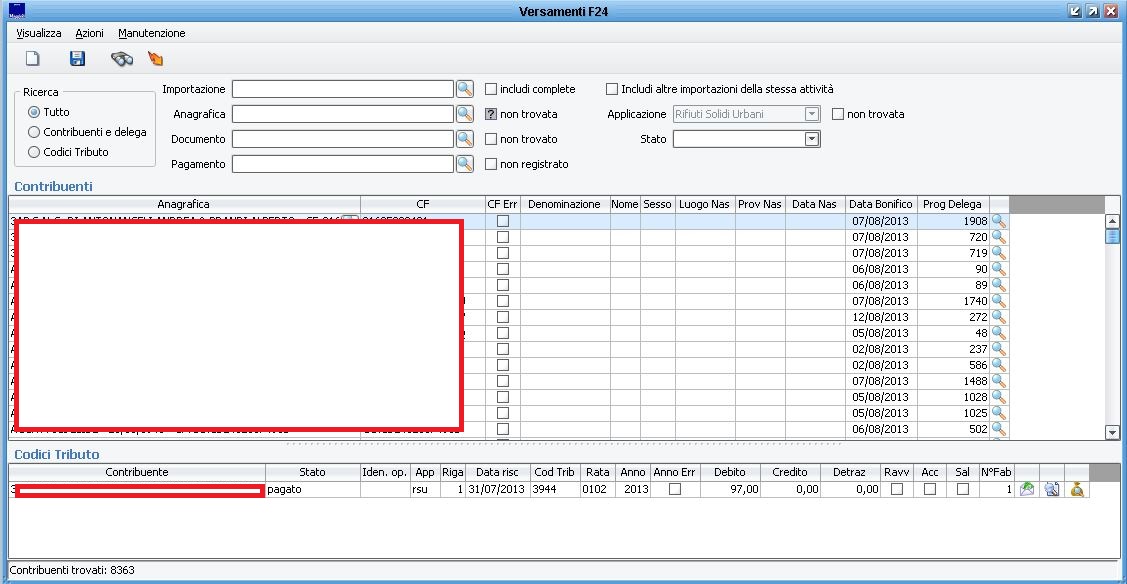
Task: Click magnifier for Prog Delega 1908 row
Action: click(x=998, y=221)
